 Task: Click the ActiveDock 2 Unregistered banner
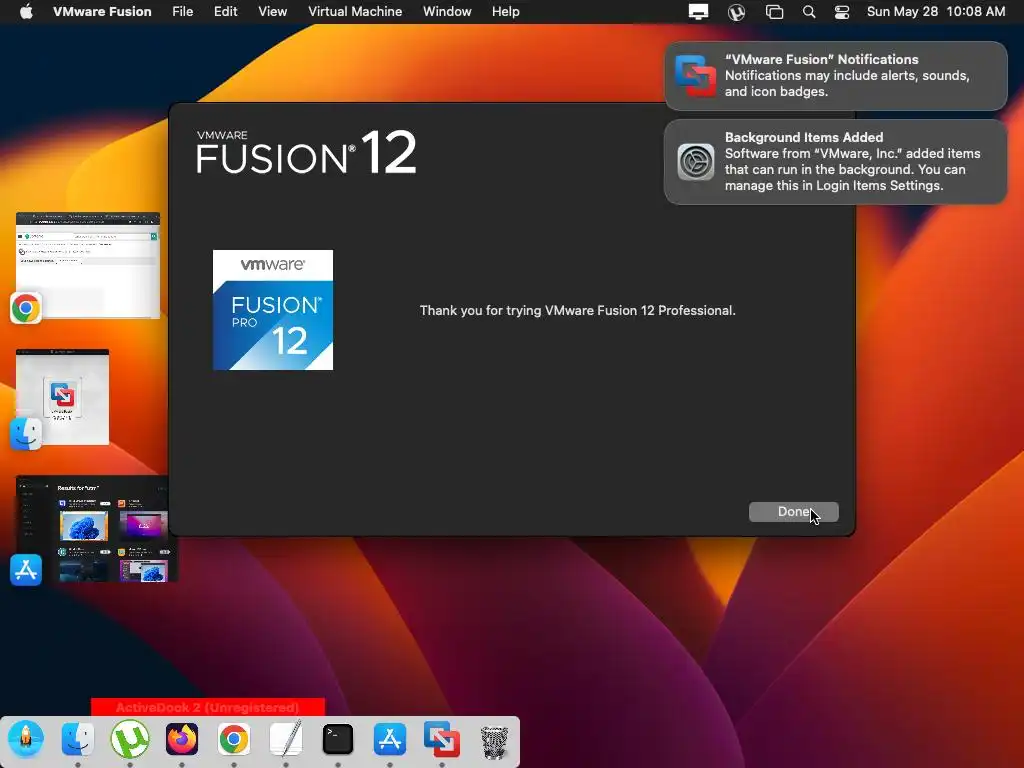click(208, 707)
